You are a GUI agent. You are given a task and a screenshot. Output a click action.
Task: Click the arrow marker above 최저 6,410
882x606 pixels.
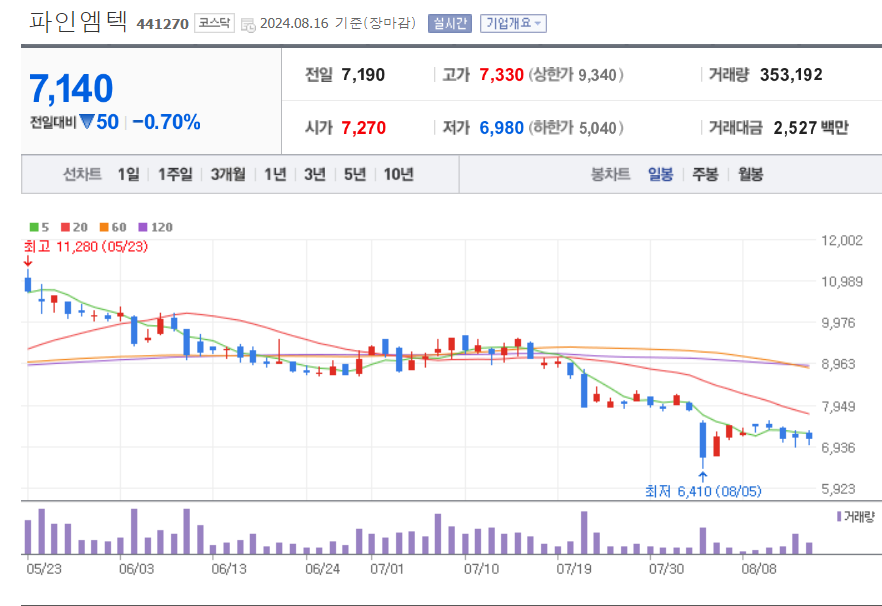704,475
